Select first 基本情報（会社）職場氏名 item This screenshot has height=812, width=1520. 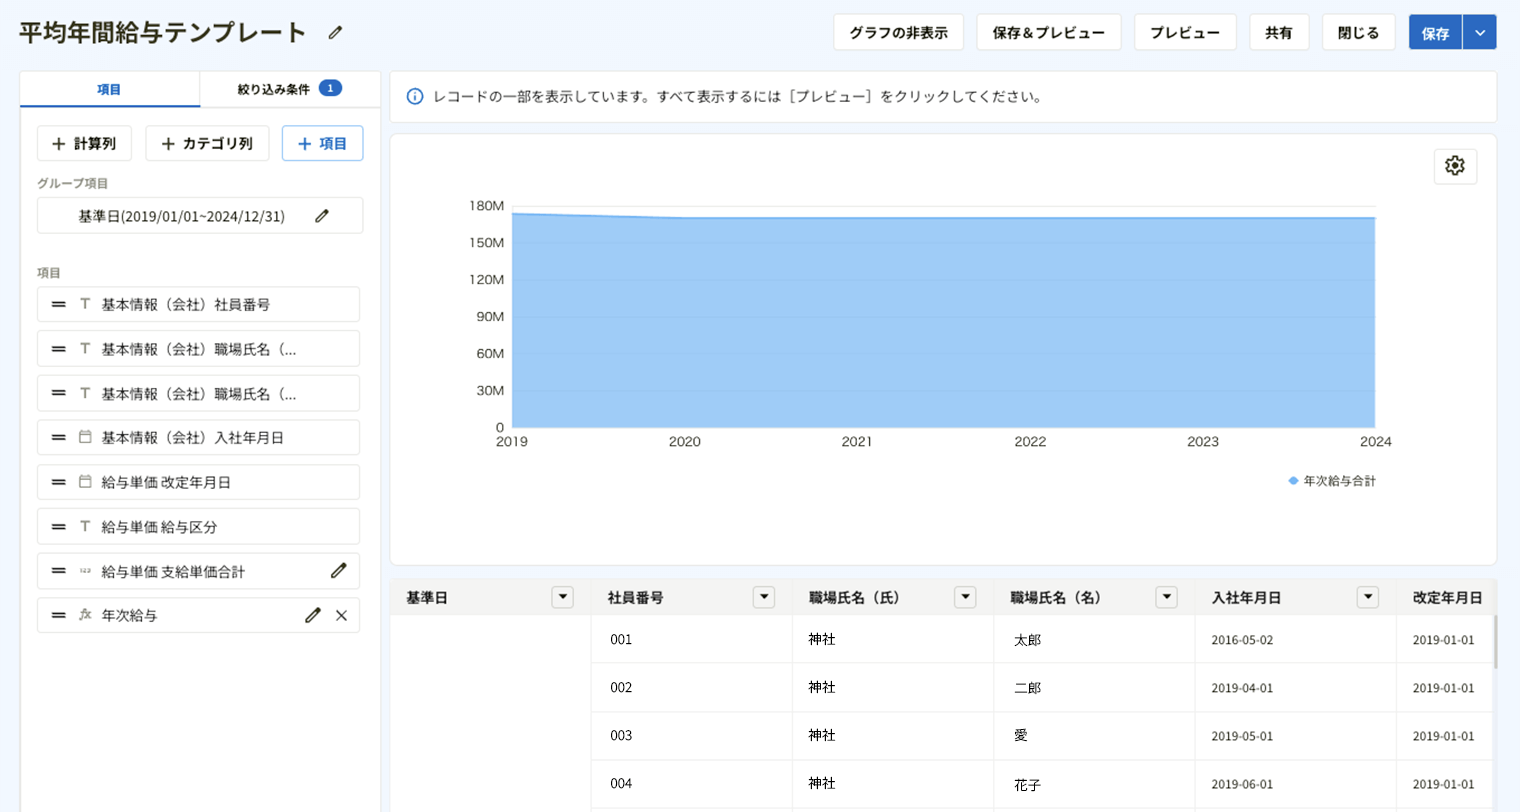[198, 349]
